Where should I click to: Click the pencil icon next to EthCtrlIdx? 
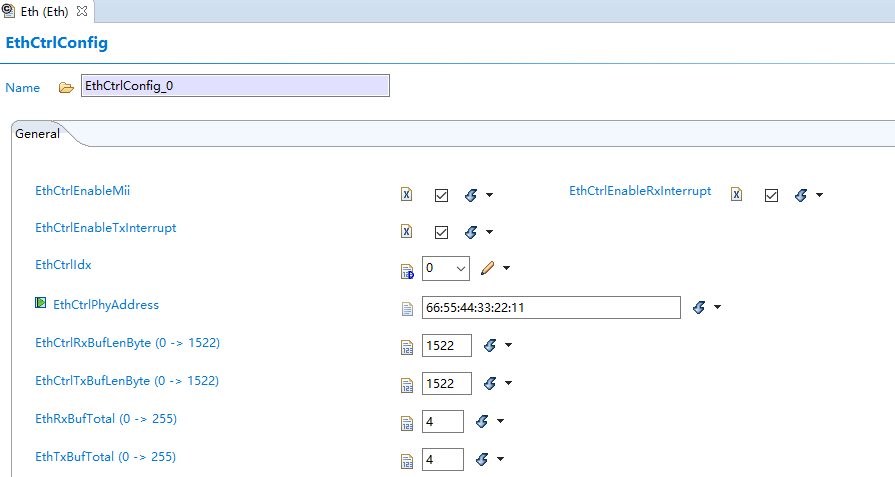488,268
